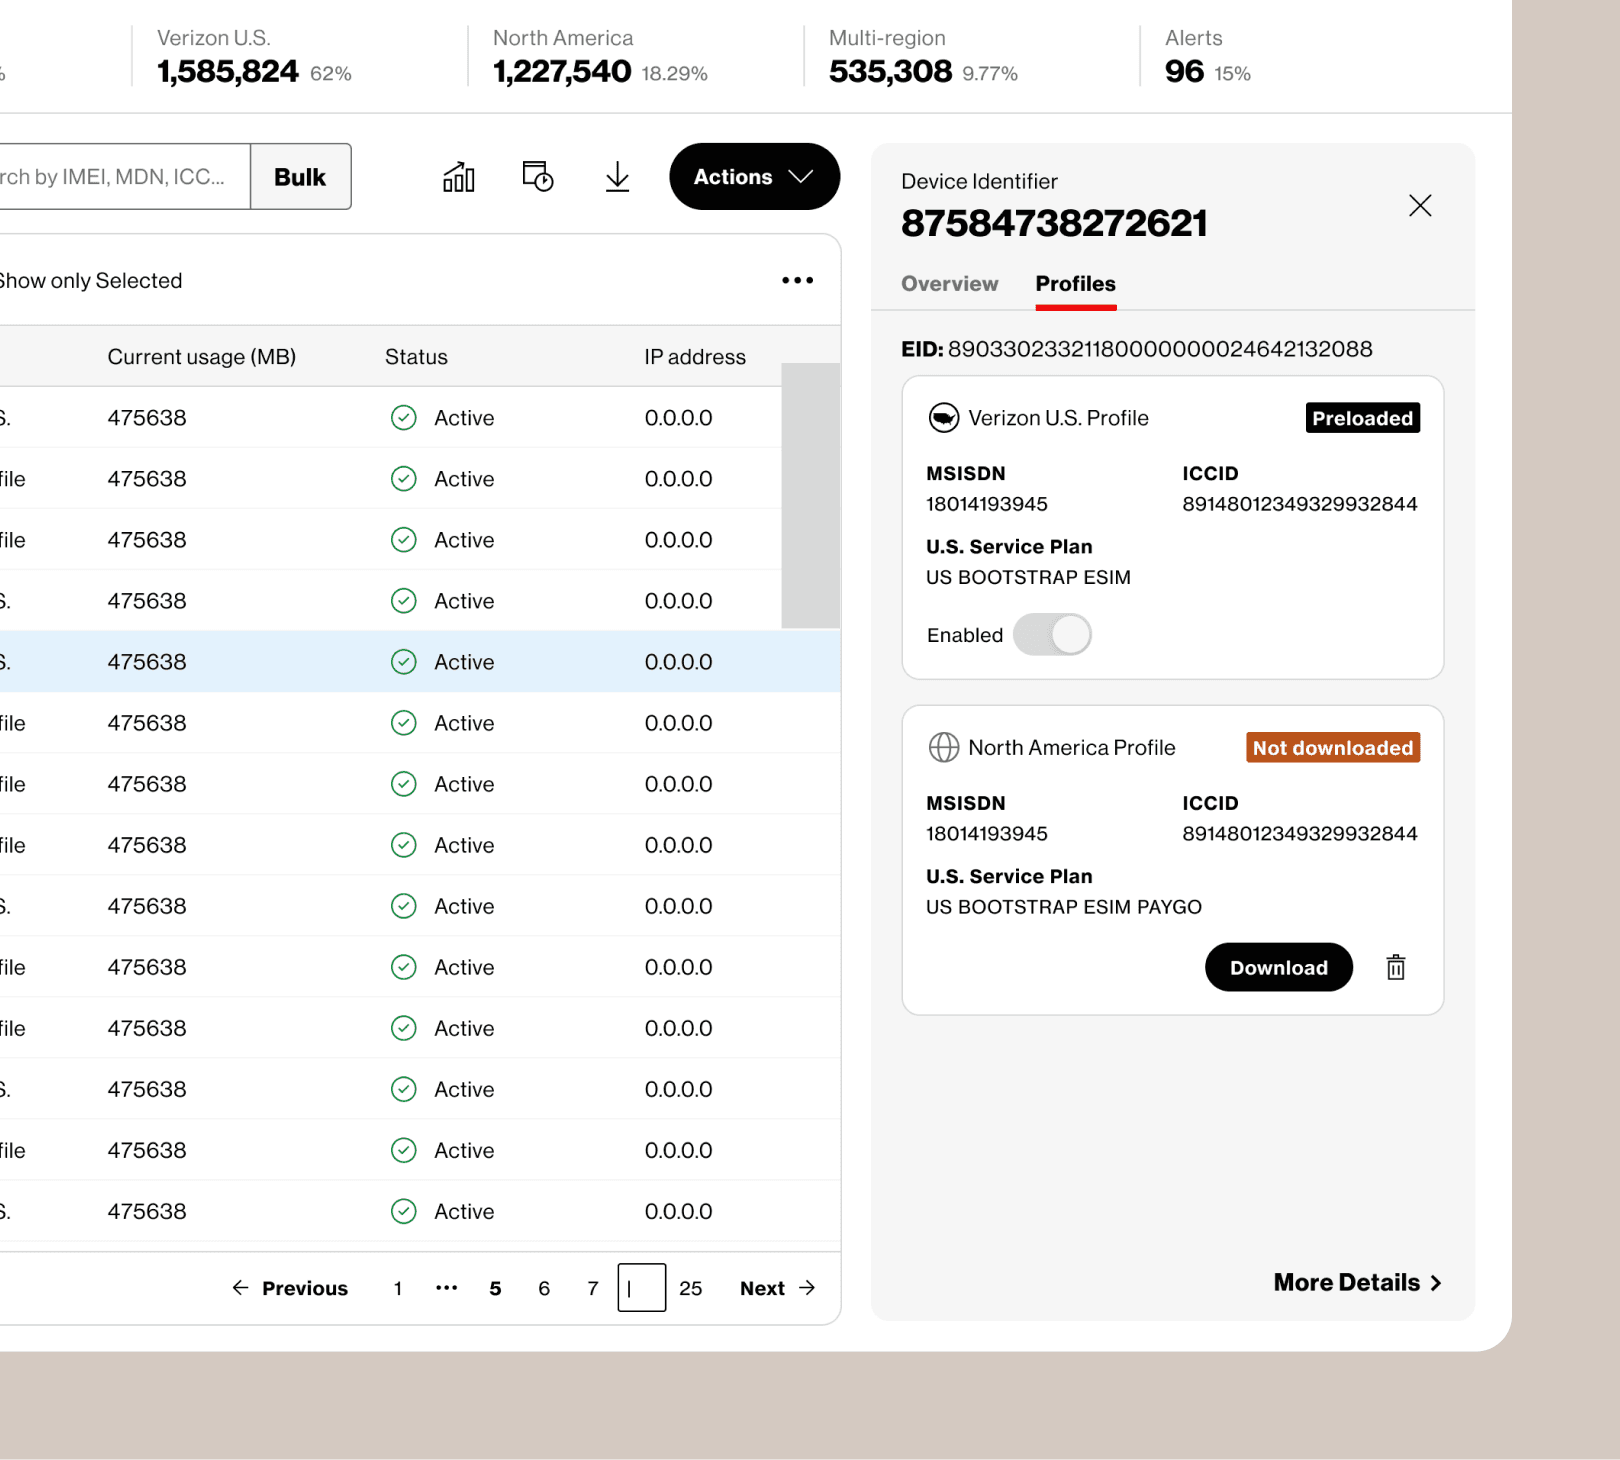1620x1460 pixels.
Task: Click the green Active status icon on highlighted row
Action: pyautogui.click(x=403, y=661)
